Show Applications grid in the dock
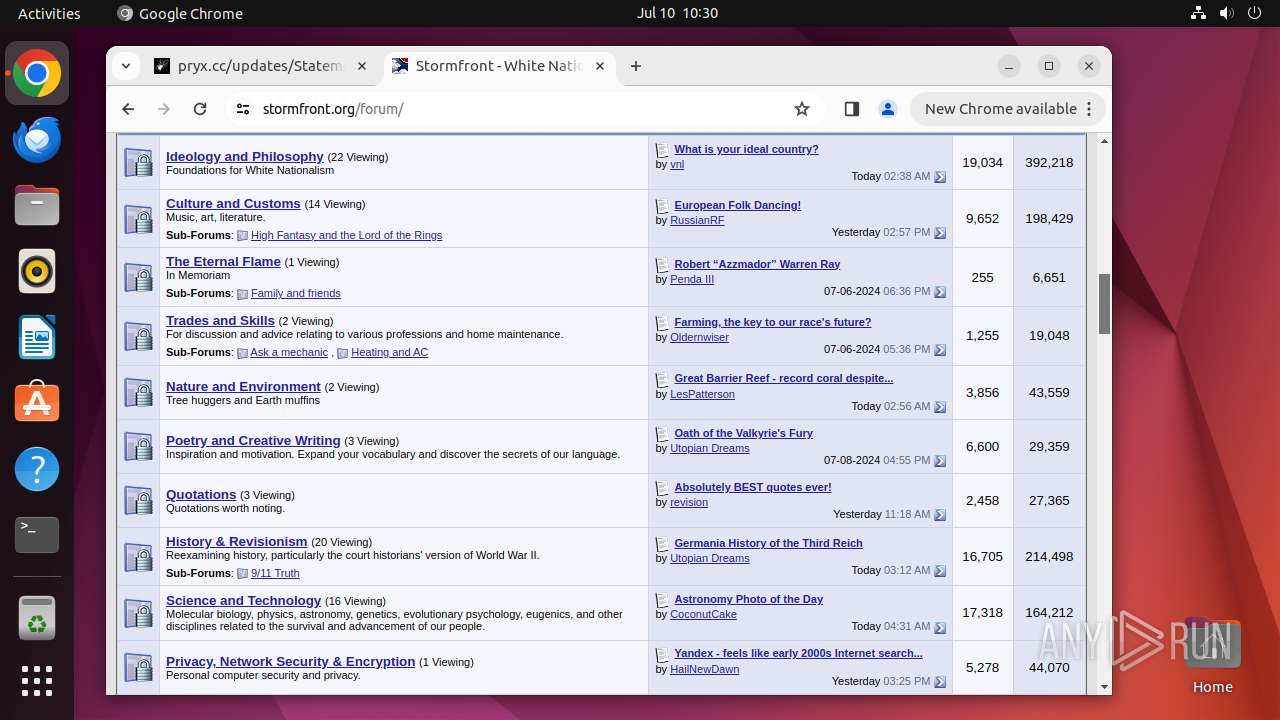Viewport: 1280px width, 720px height. coord(37,680)
